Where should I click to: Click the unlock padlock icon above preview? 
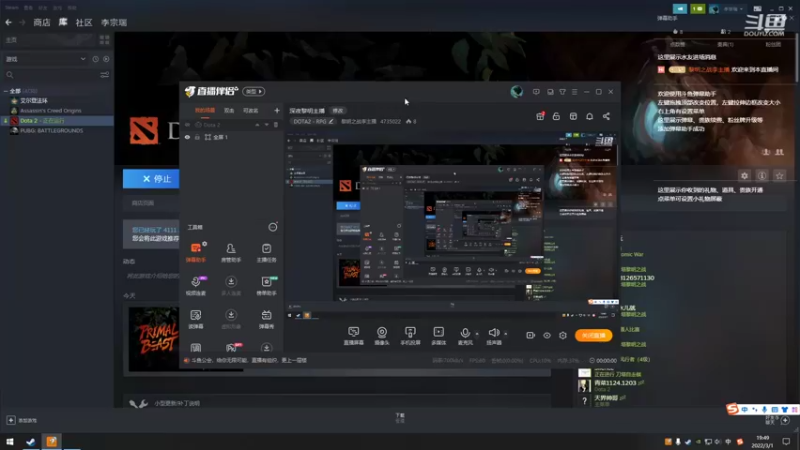point(556,116)
